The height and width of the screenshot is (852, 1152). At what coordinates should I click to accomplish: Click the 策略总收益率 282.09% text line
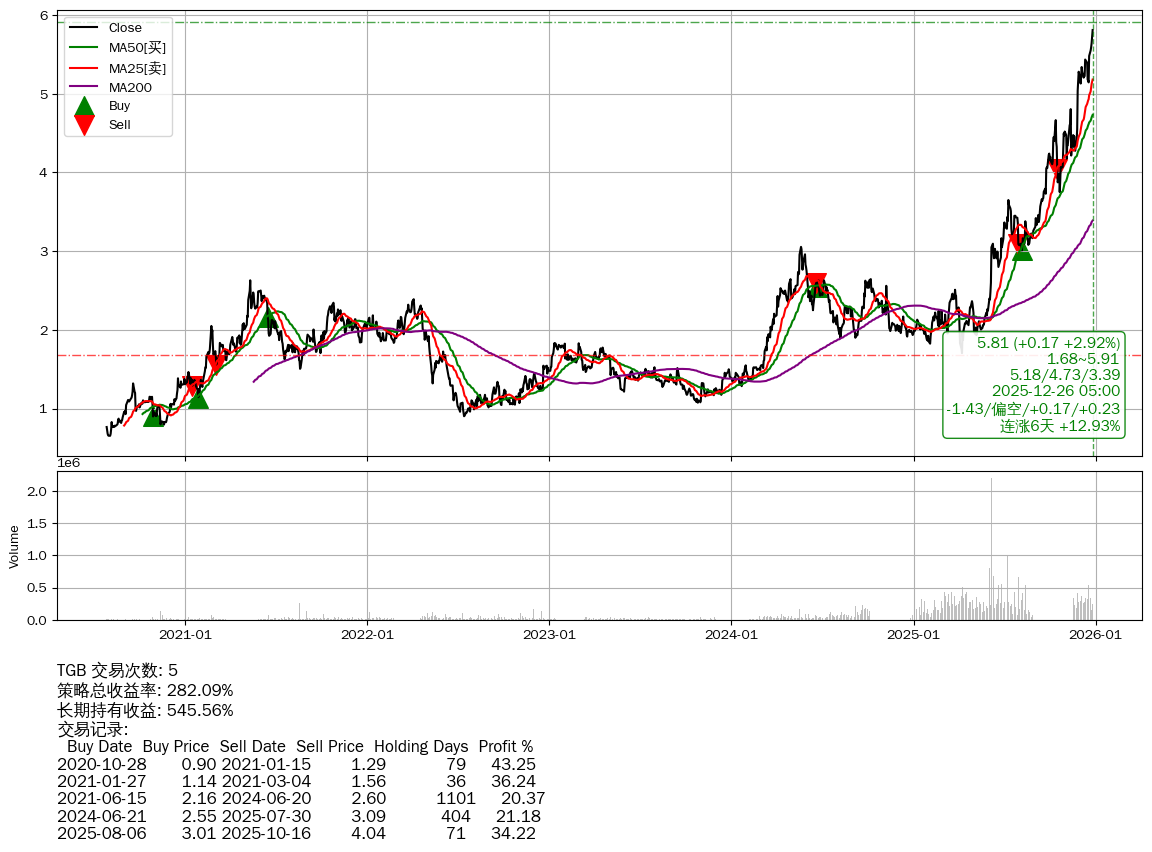pos(145,690)
